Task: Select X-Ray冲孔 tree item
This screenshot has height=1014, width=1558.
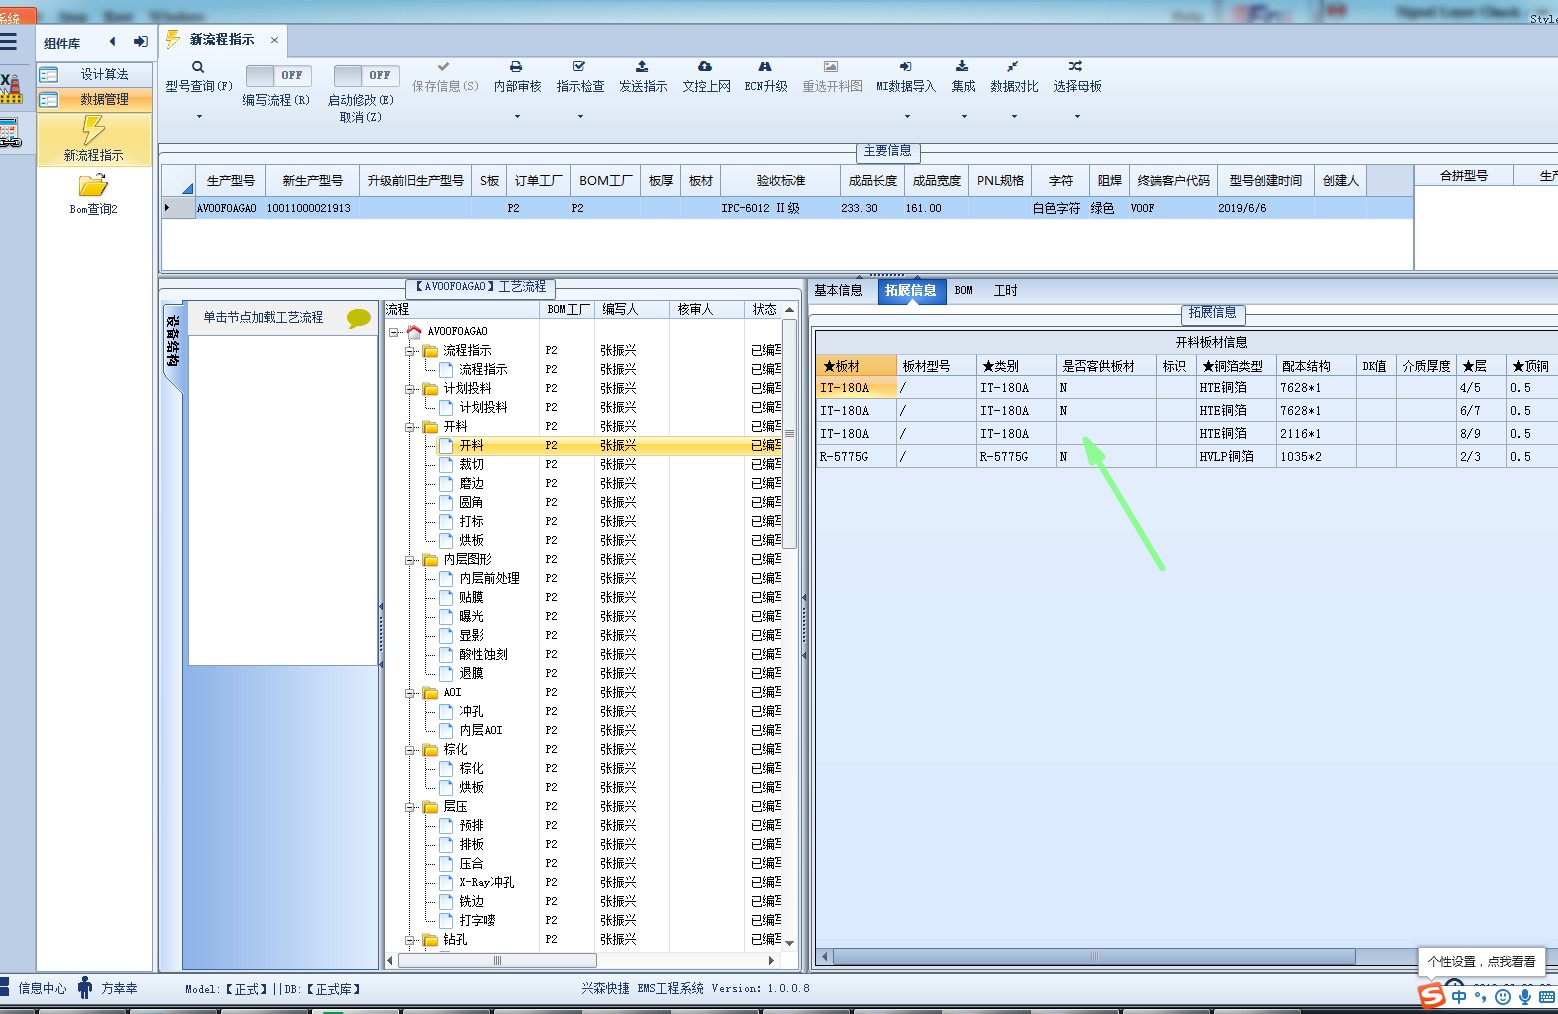Action: coord(487,883)
